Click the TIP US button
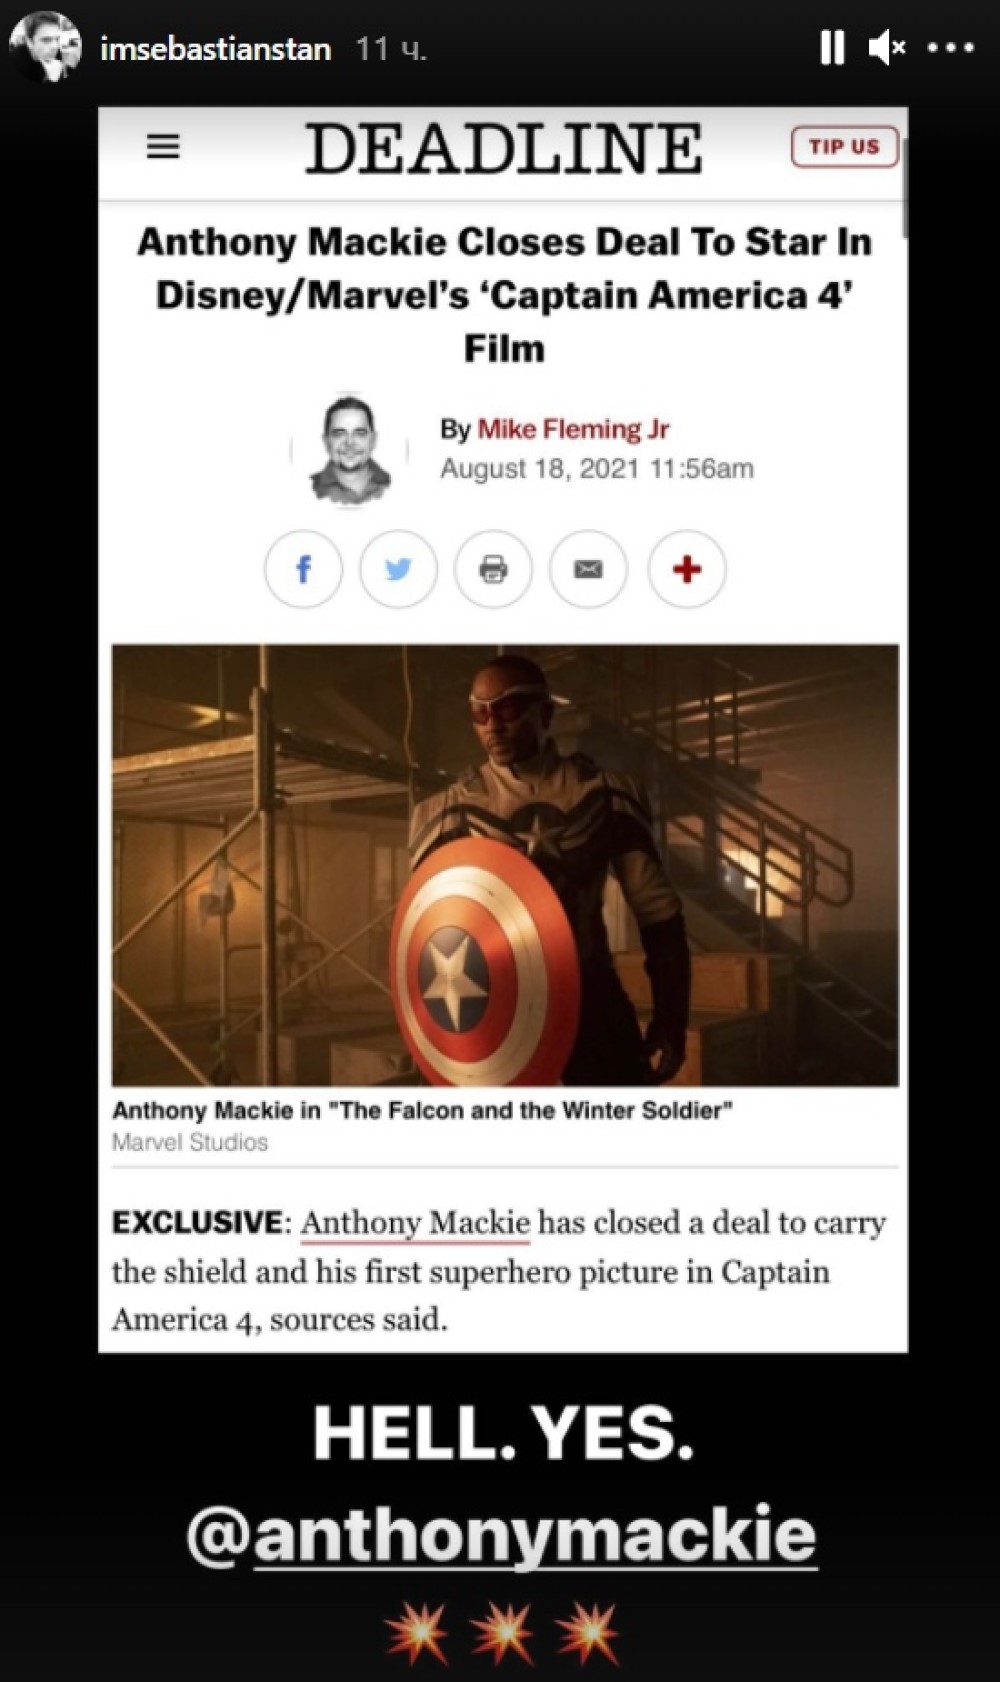1000x1682 pixels. (844, 147)
